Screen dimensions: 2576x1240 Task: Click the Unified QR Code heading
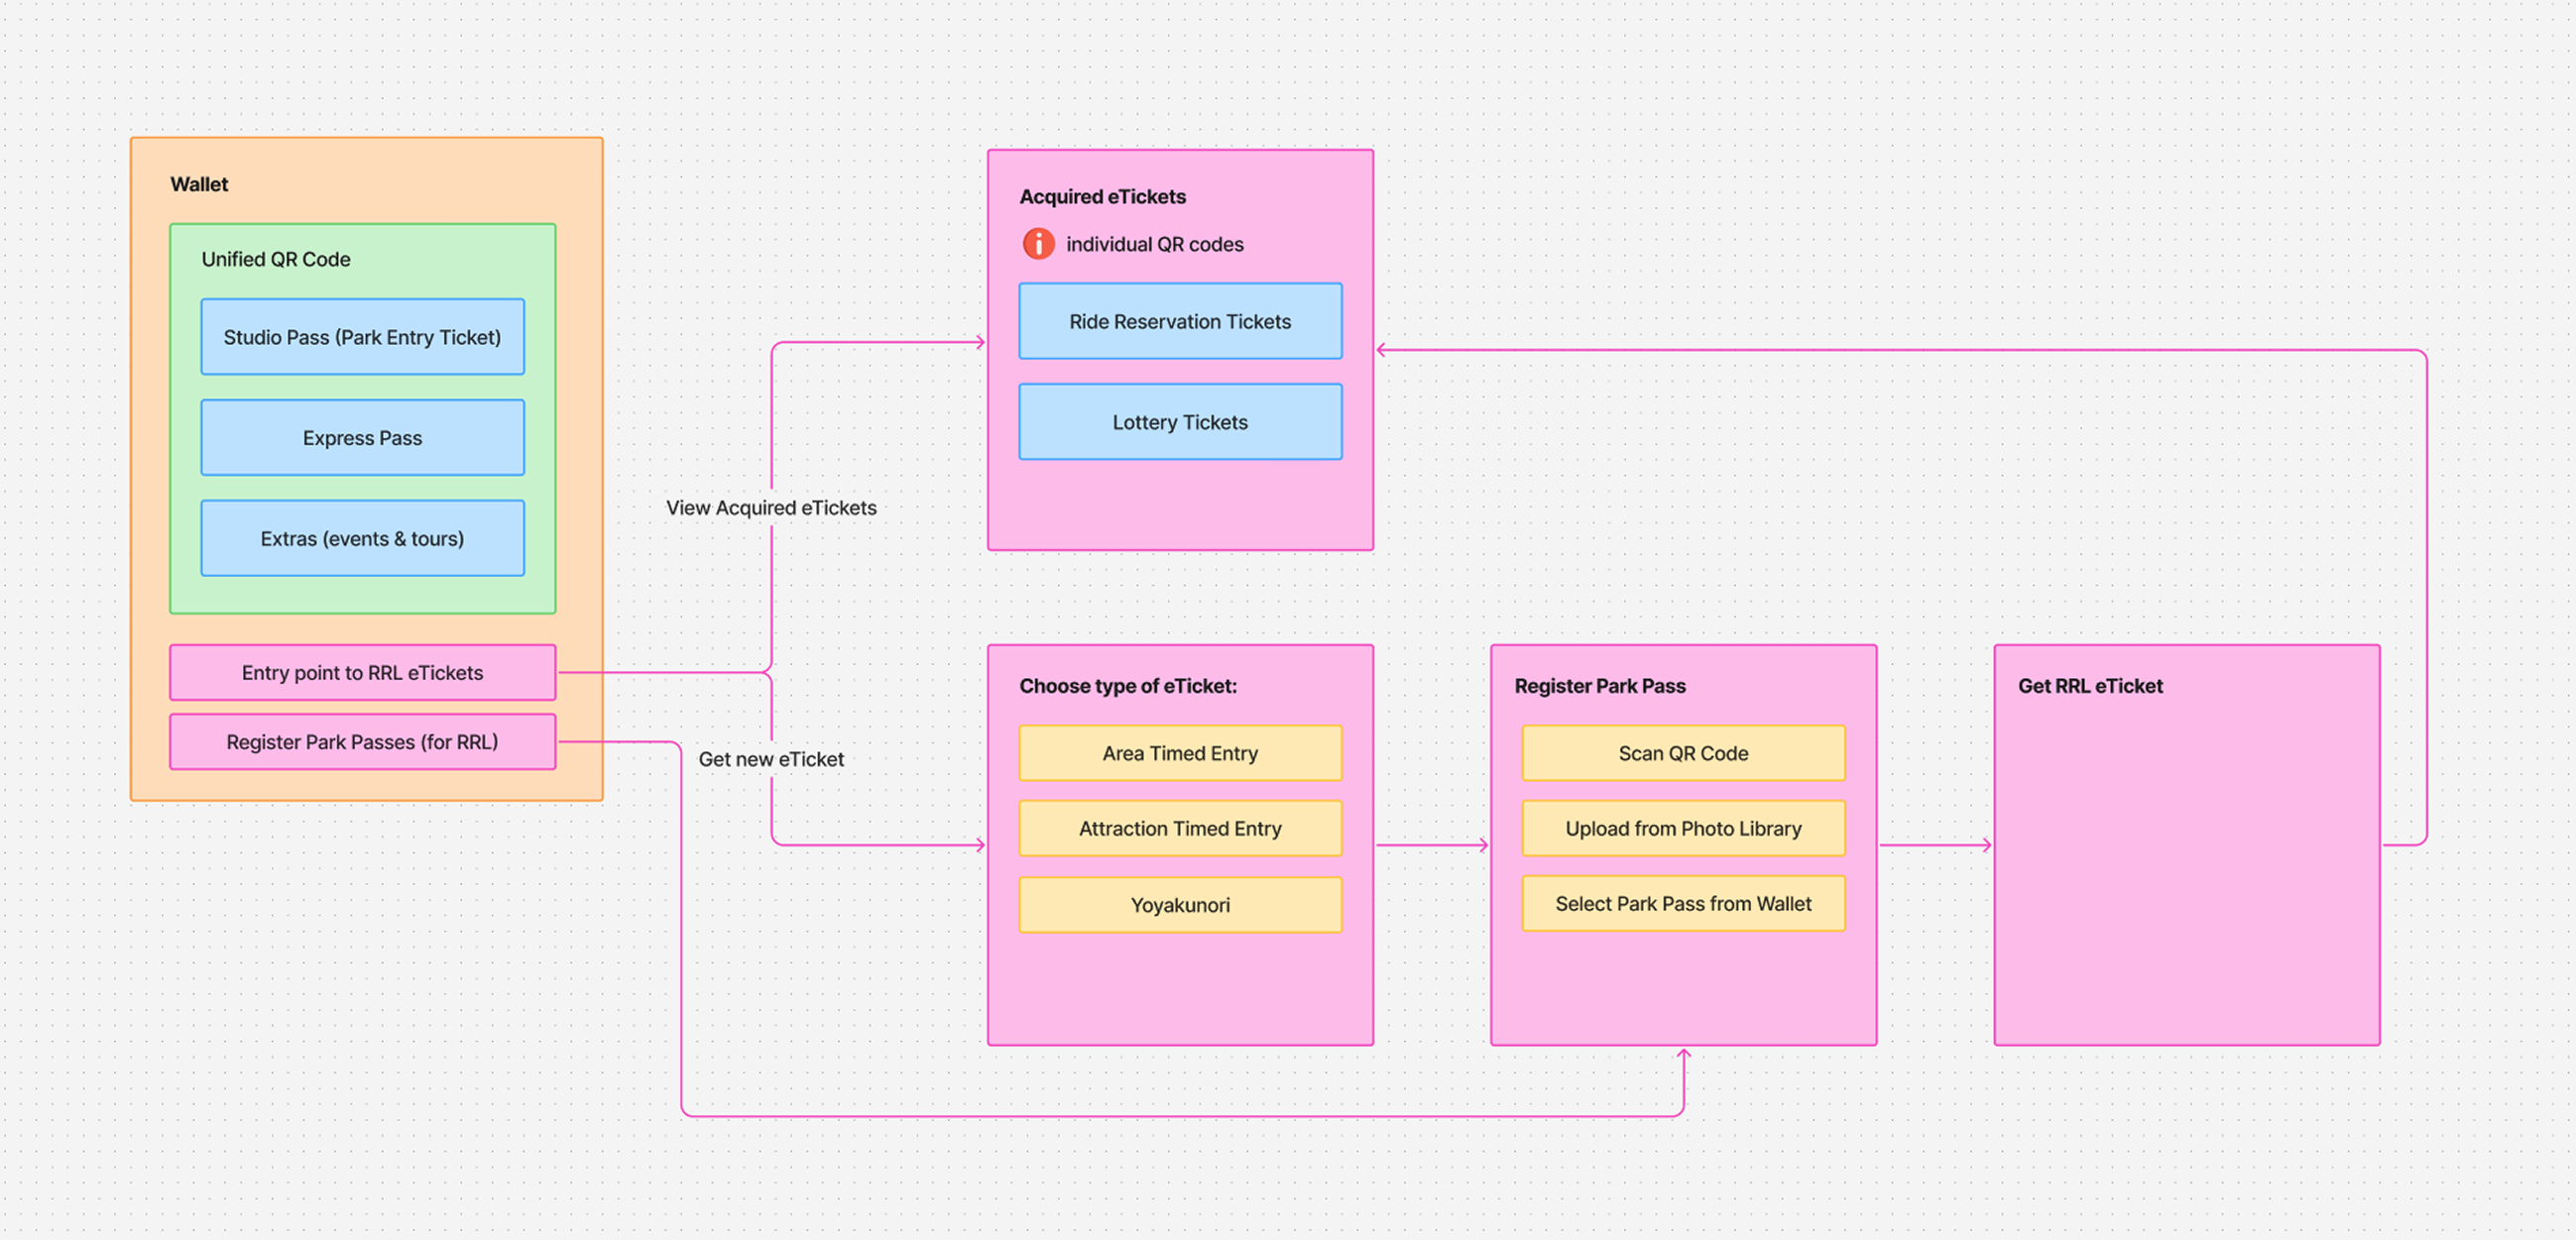pyautogui.click(x=276, y=260)
